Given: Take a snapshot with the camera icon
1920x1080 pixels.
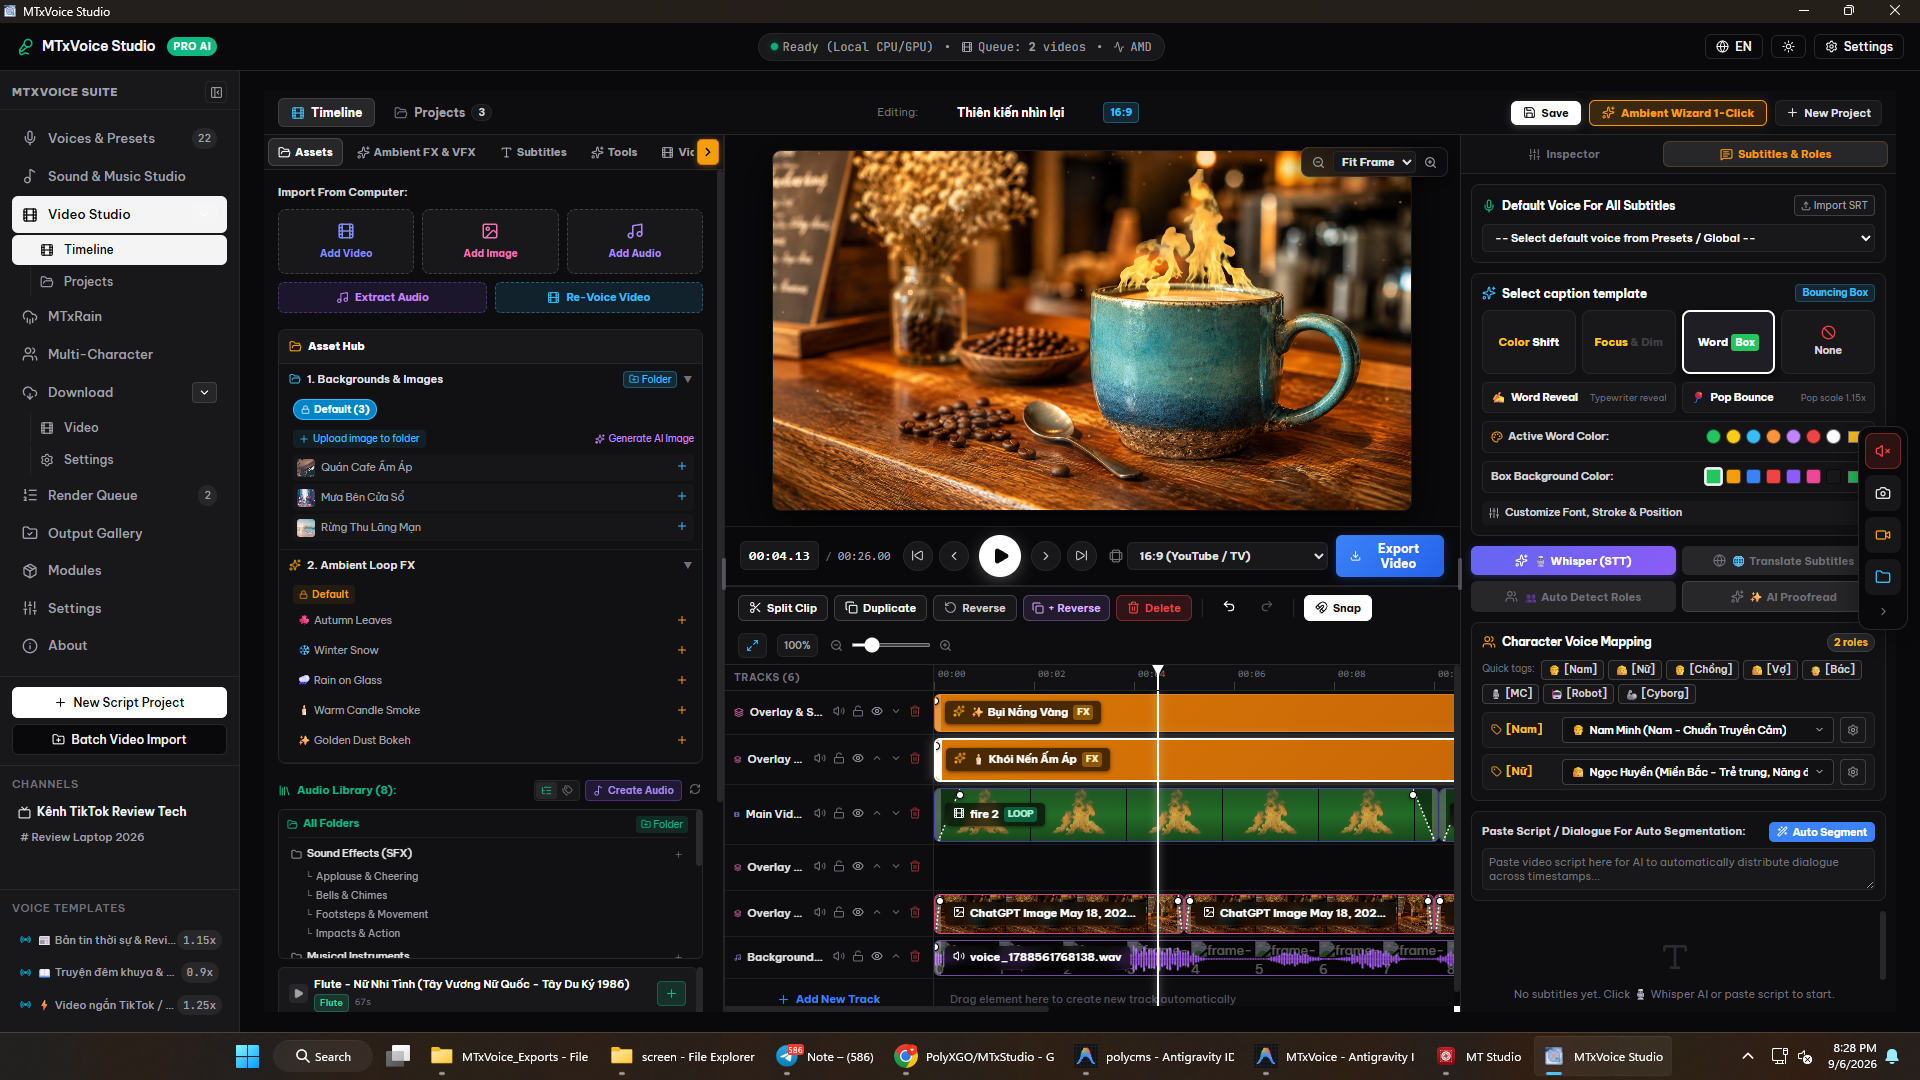Looking at the screenshot, I should click(x=1882, y=493).
